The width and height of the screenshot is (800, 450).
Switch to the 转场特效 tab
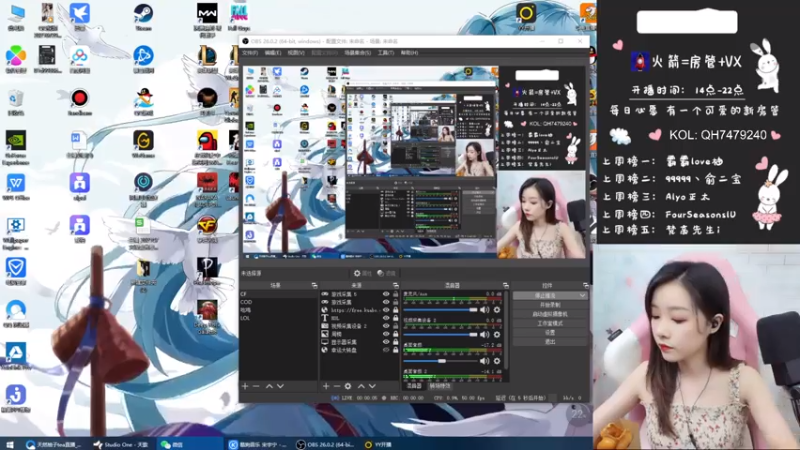click(x=440, y=386)
